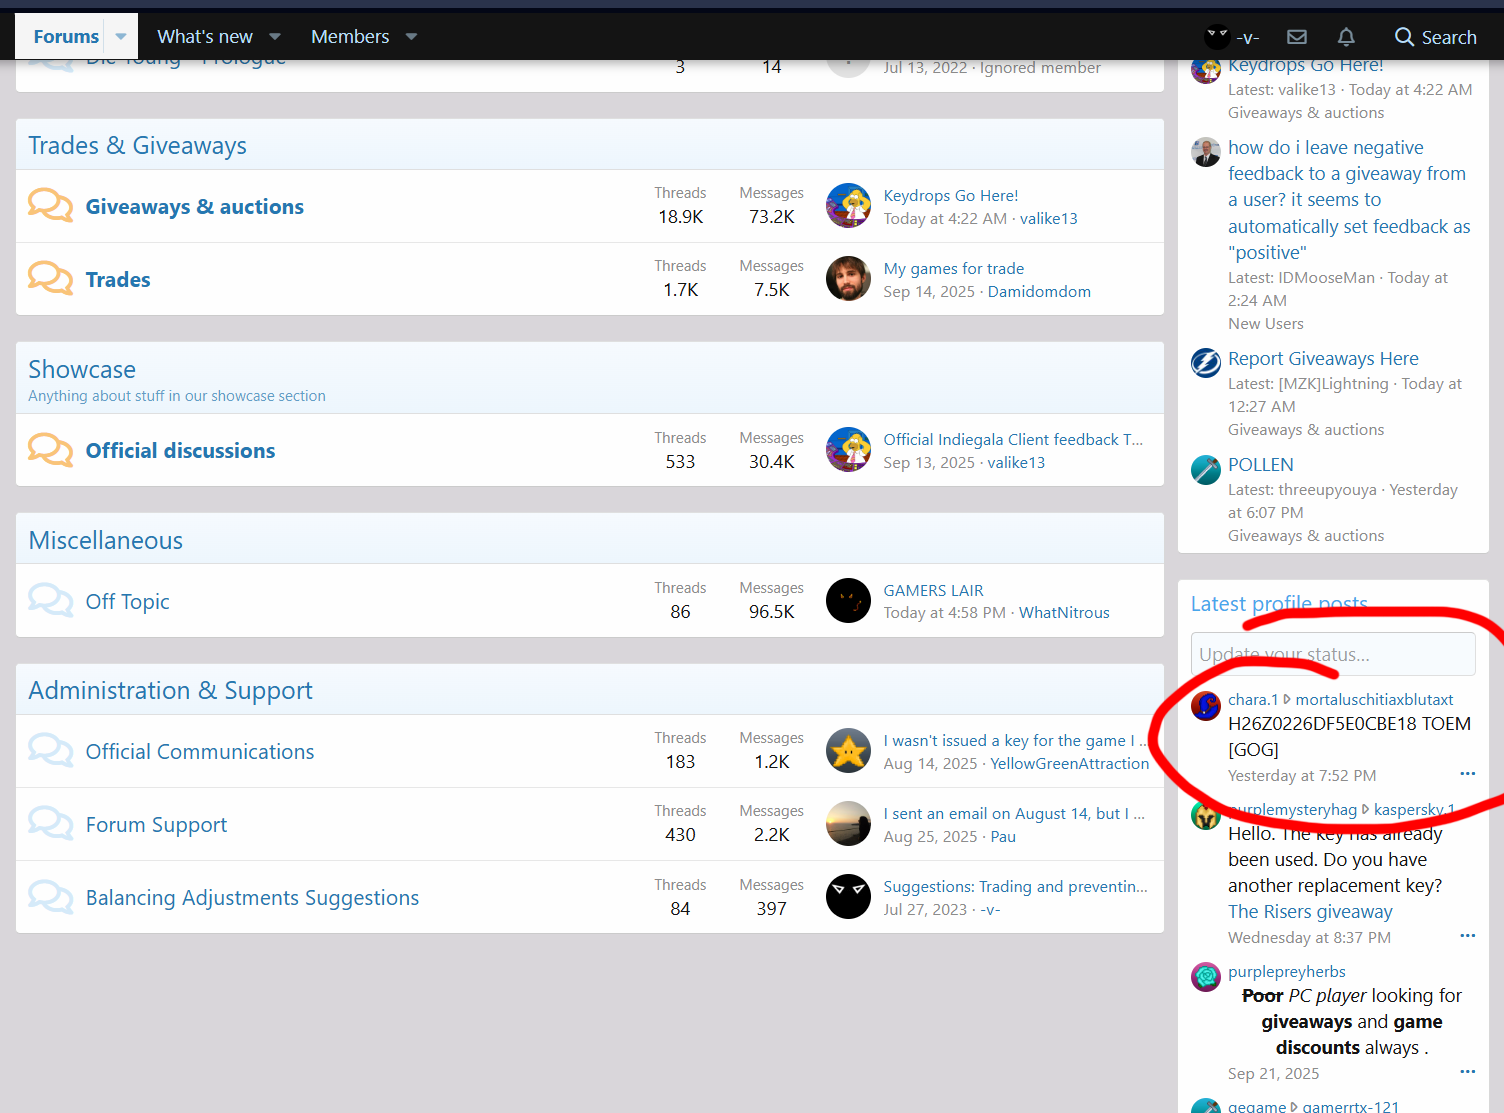Open the YellowGreenAttraction username link
Viewport: 1504px width, 1113px height.
(1069, 763)
